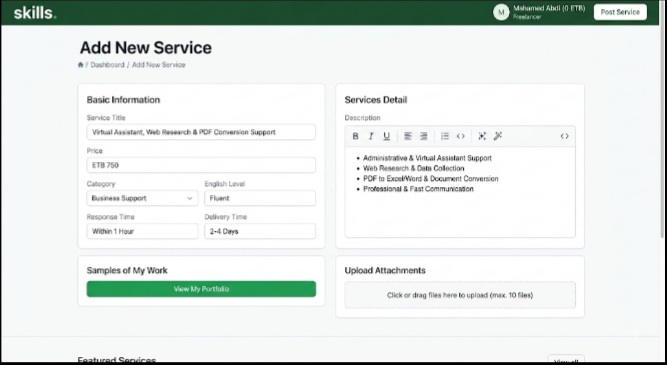Image resolution: width=667 pixels, height=365 pixels.
Task: Click 'Administrative & Virtual Assistant Support' bullet
Action: [x=427, y=158]
